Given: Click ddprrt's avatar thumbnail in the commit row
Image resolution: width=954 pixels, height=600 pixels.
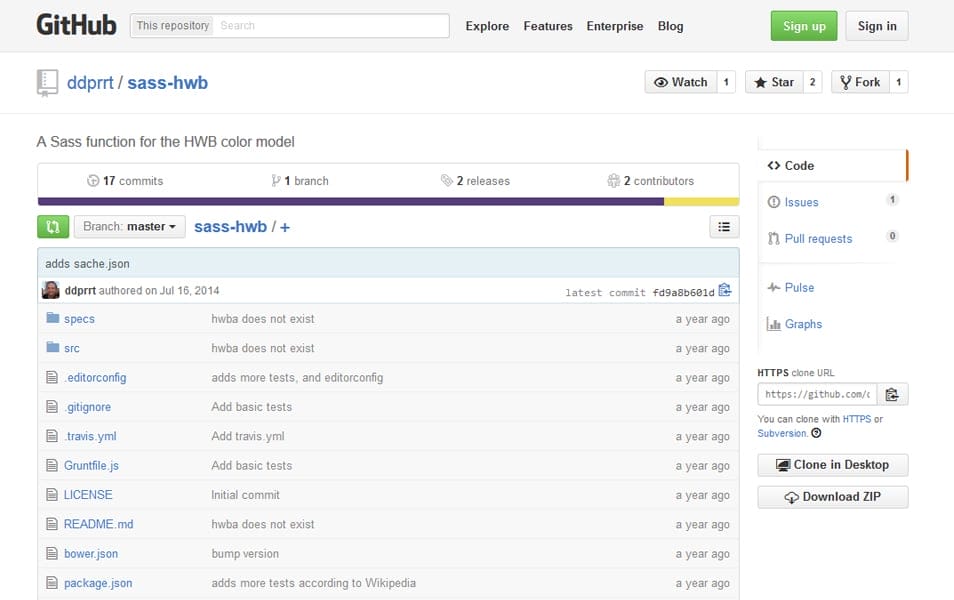Looking at the screenshot, I should 51,289.
